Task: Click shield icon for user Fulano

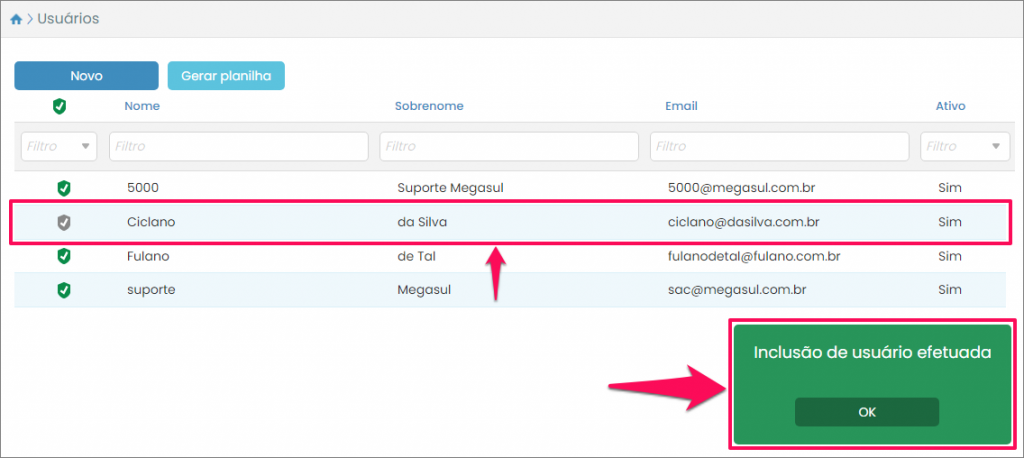Action: click(x=64, y=256)
